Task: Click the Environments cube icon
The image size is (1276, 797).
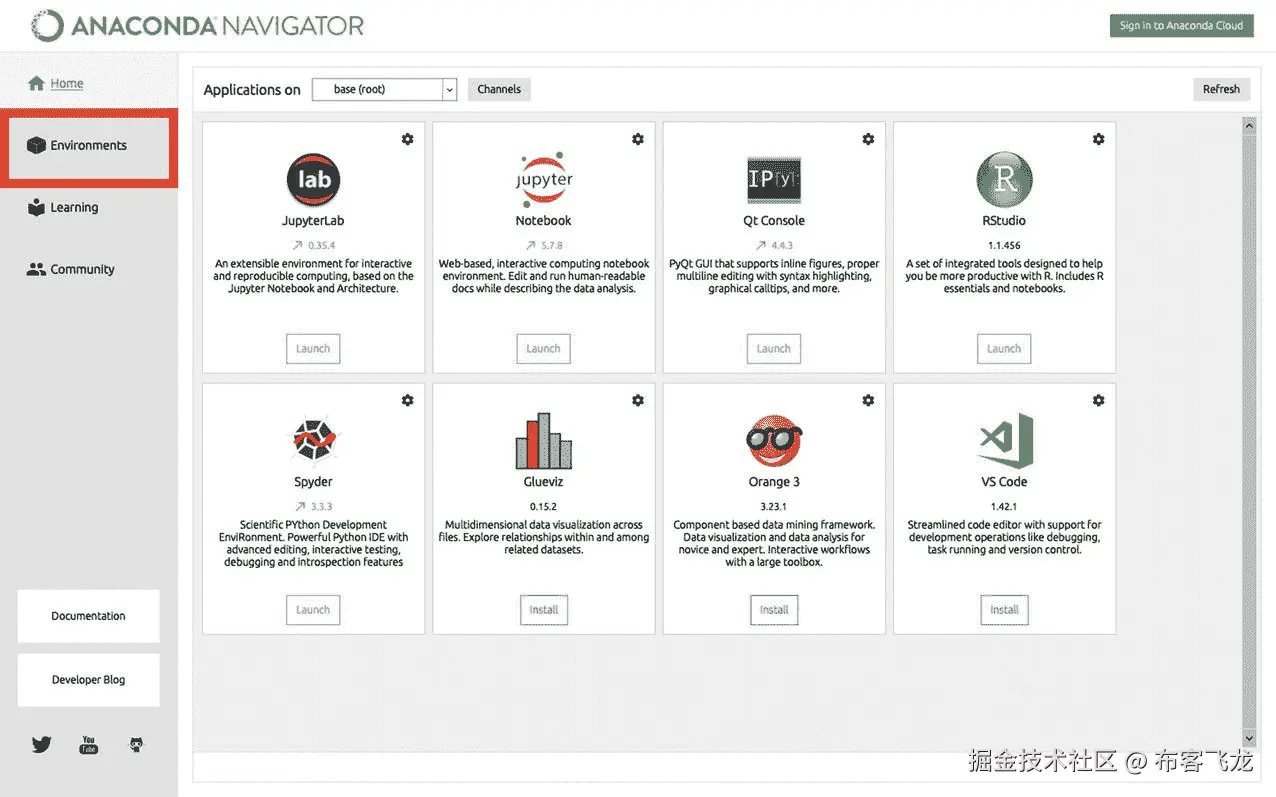Action: [37, 145]
